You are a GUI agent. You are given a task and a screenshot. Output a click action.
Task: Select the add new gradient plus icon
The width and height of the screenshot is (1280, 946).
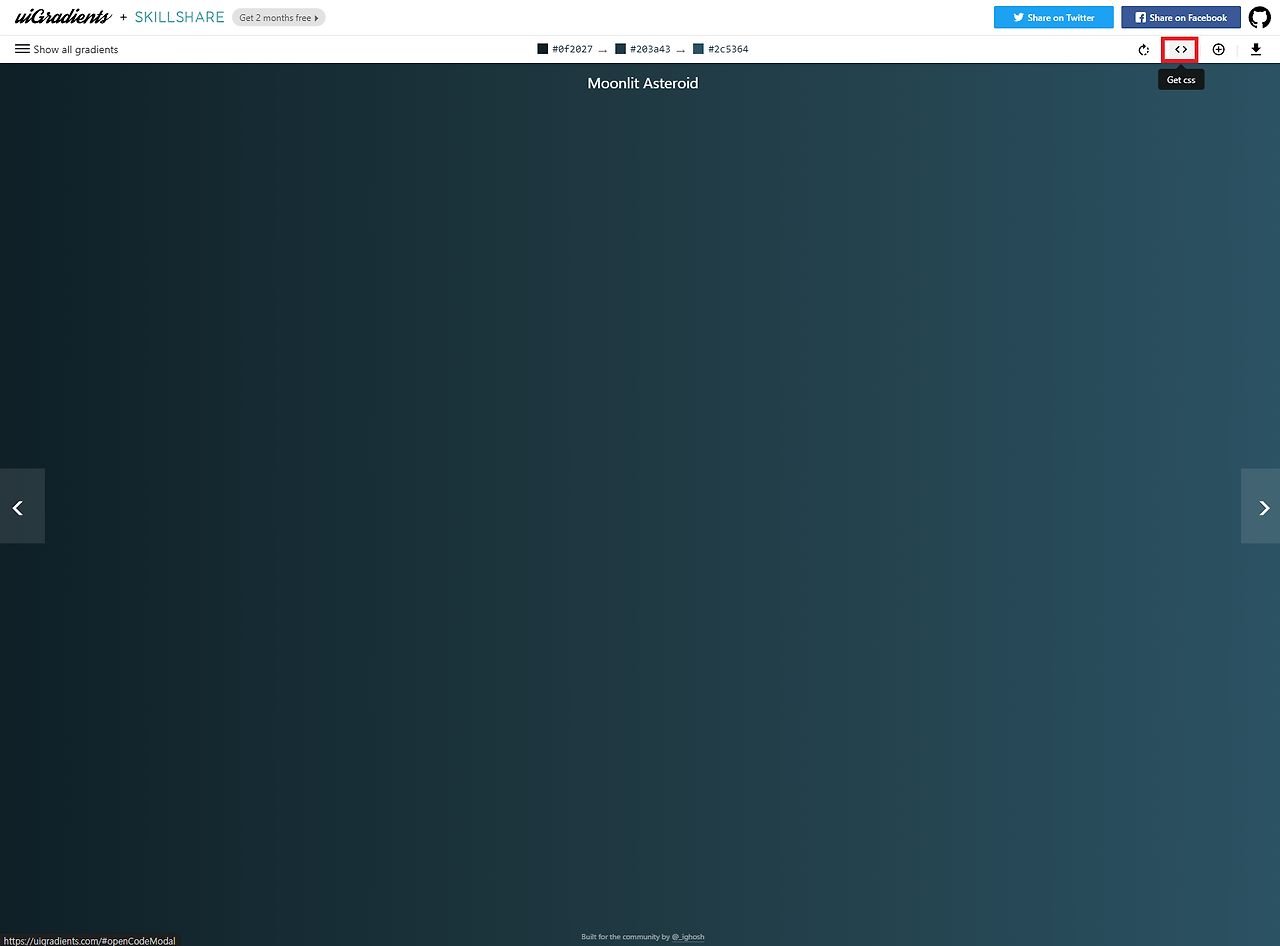pos(1219,49)
